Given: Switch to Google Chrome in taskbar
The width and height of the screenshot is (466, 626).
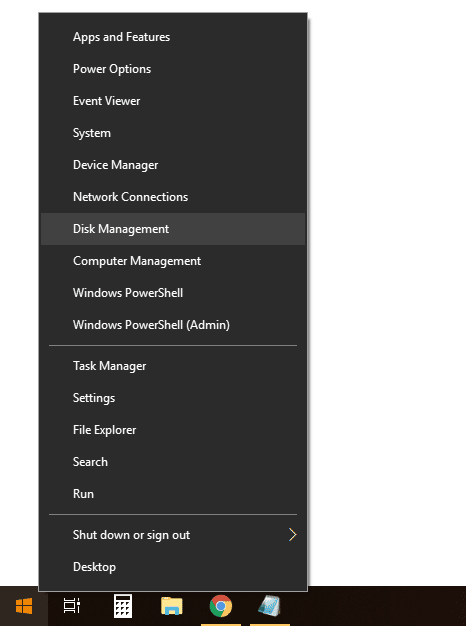Looking at the screenshot, I should [x=221, y=606].
